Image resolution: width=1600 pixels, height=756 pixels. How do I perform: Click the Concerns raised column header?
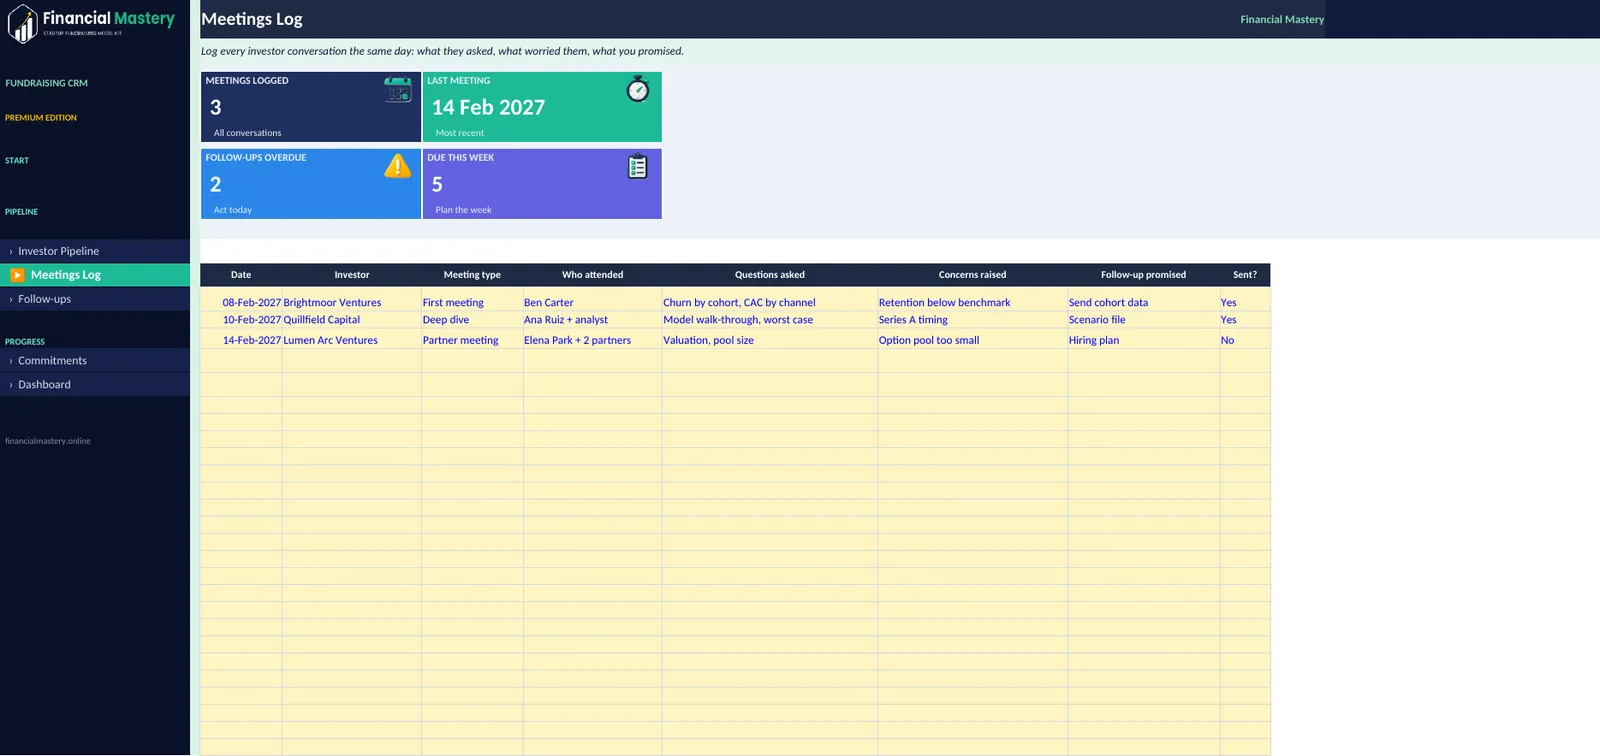973,275
